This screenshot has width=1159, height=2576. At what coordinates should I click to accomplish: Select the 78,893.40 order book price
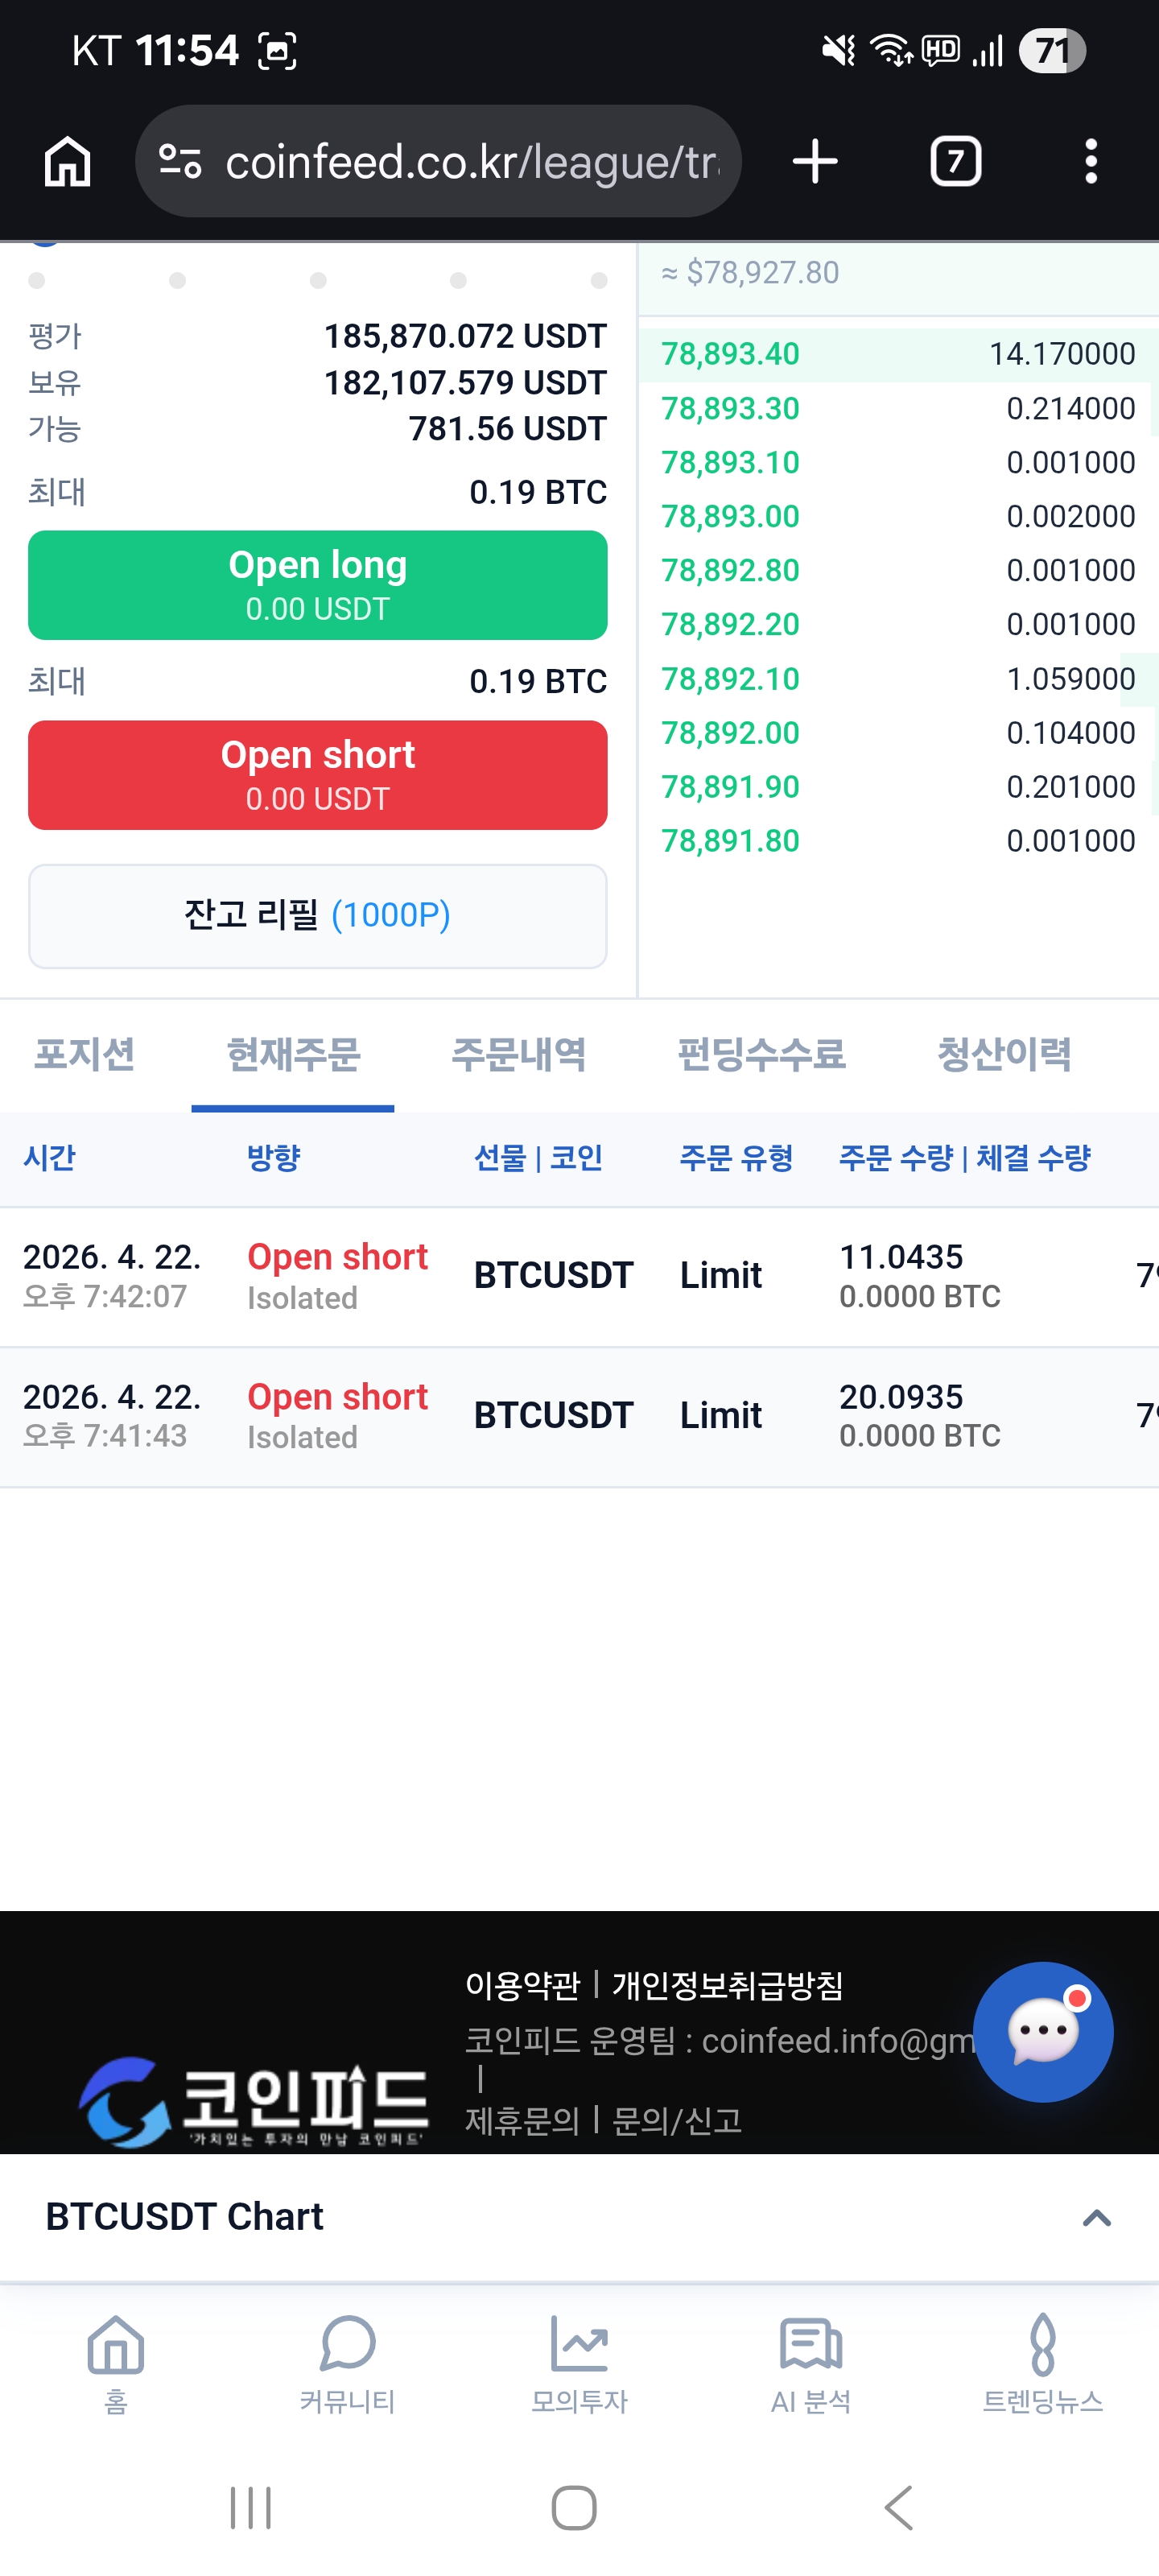[x=730, y=354]
